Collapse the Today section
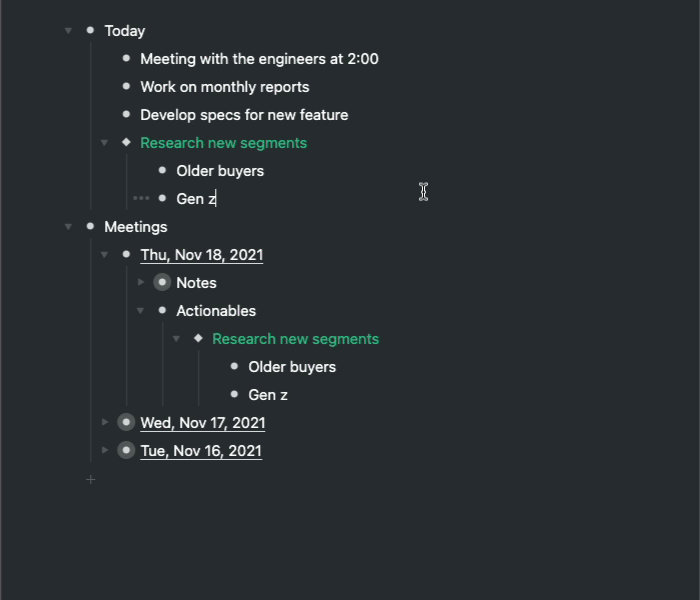Image resolution: width=700 pixels, height=600 pixels. pyautogui.click(x=68, y=31)
